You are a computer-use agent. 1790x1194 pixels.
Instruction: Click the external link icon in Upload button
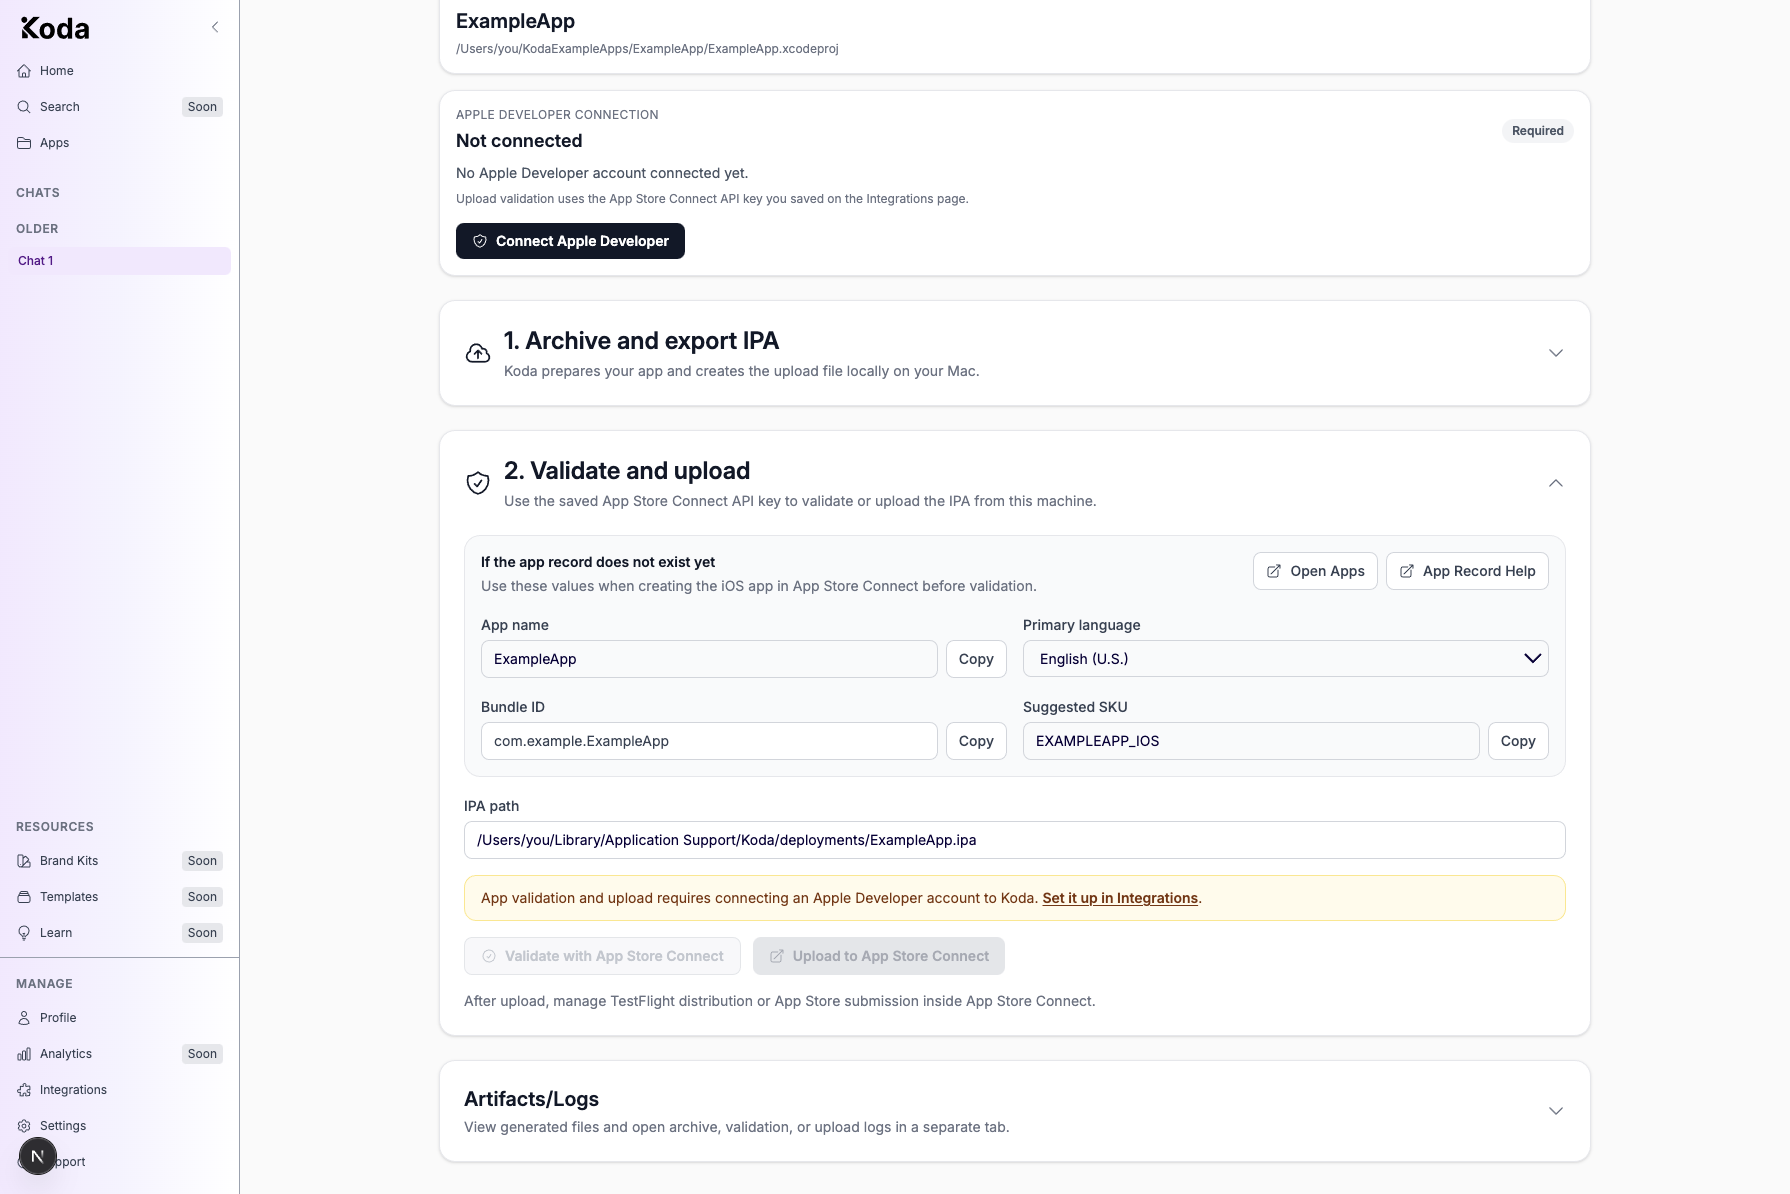[777, 956]
